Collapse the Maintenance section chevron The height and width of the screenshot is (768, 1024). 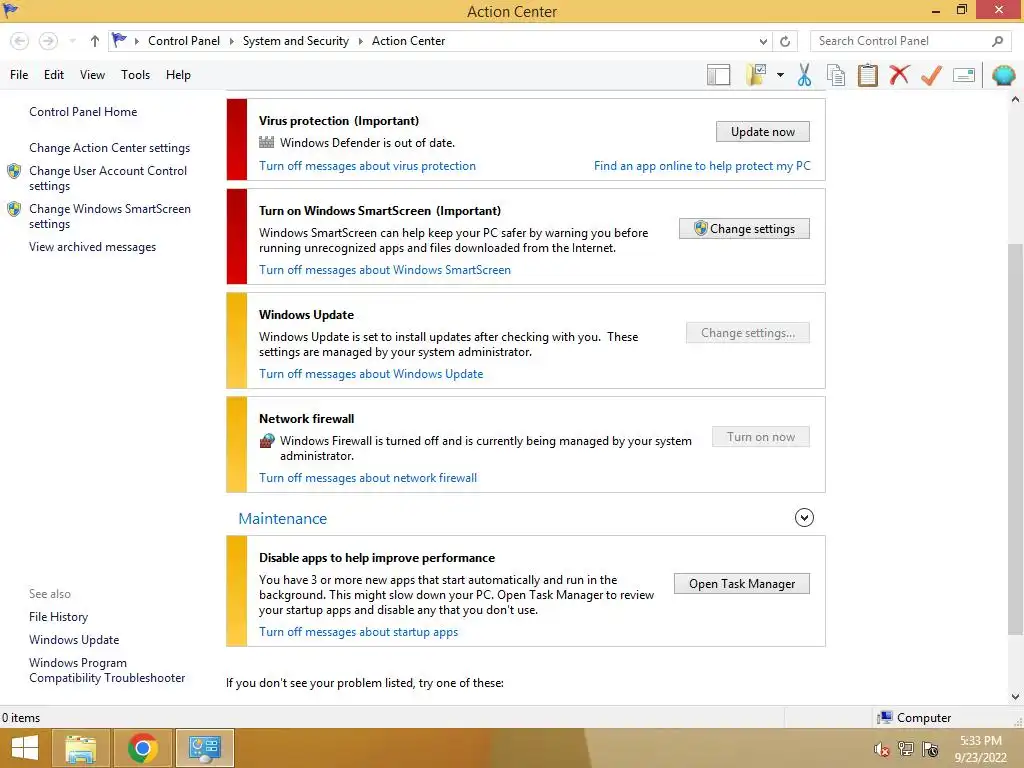(804, 518)
